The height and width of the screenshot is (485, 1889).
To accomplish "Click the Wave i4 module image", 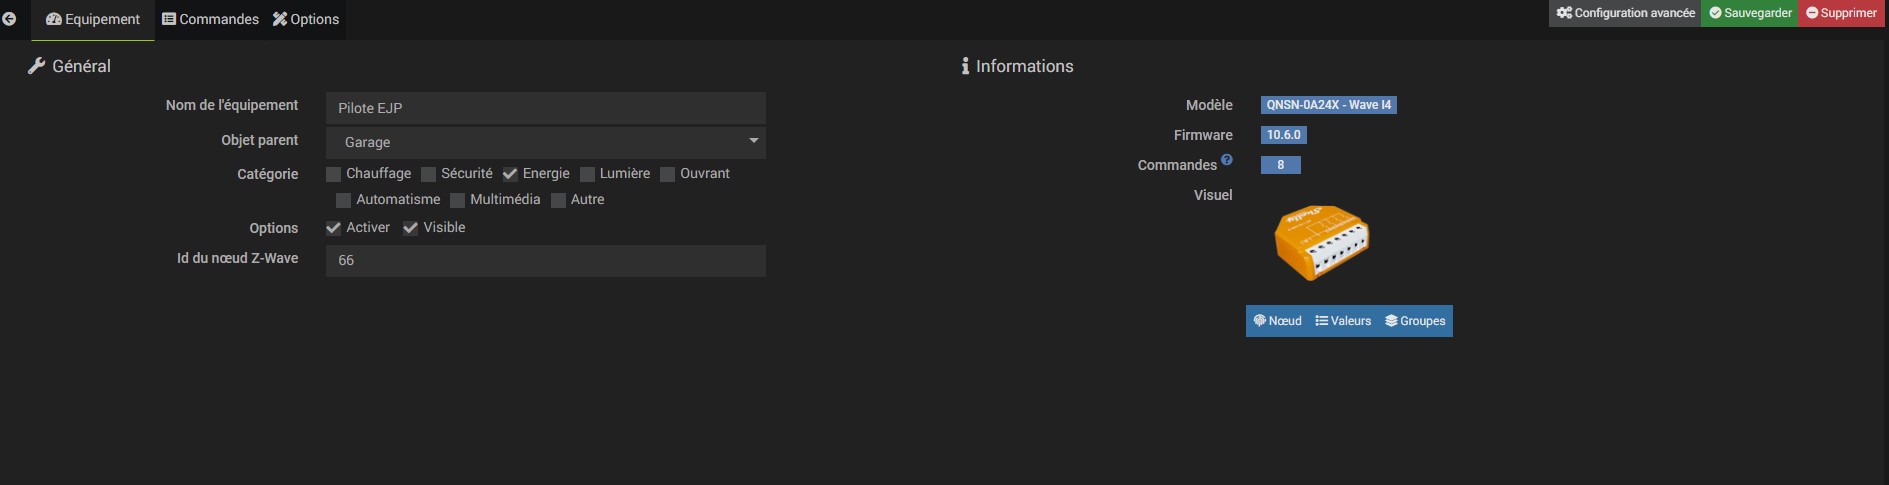I will (1321, 242).
